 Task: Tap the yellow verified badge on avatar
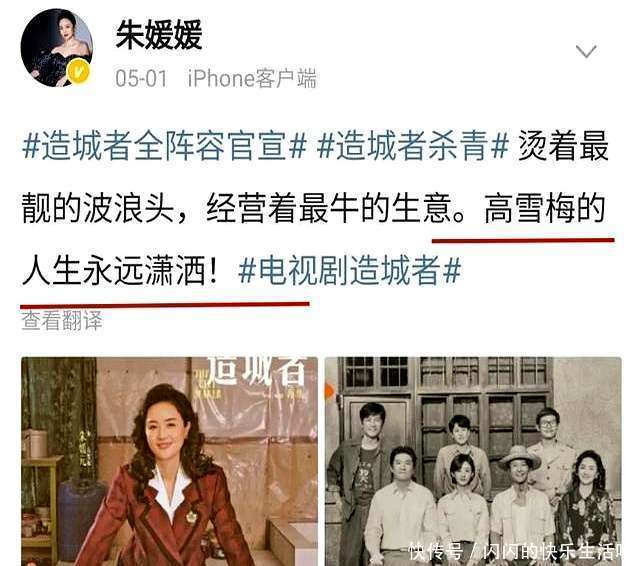point(80,72)
